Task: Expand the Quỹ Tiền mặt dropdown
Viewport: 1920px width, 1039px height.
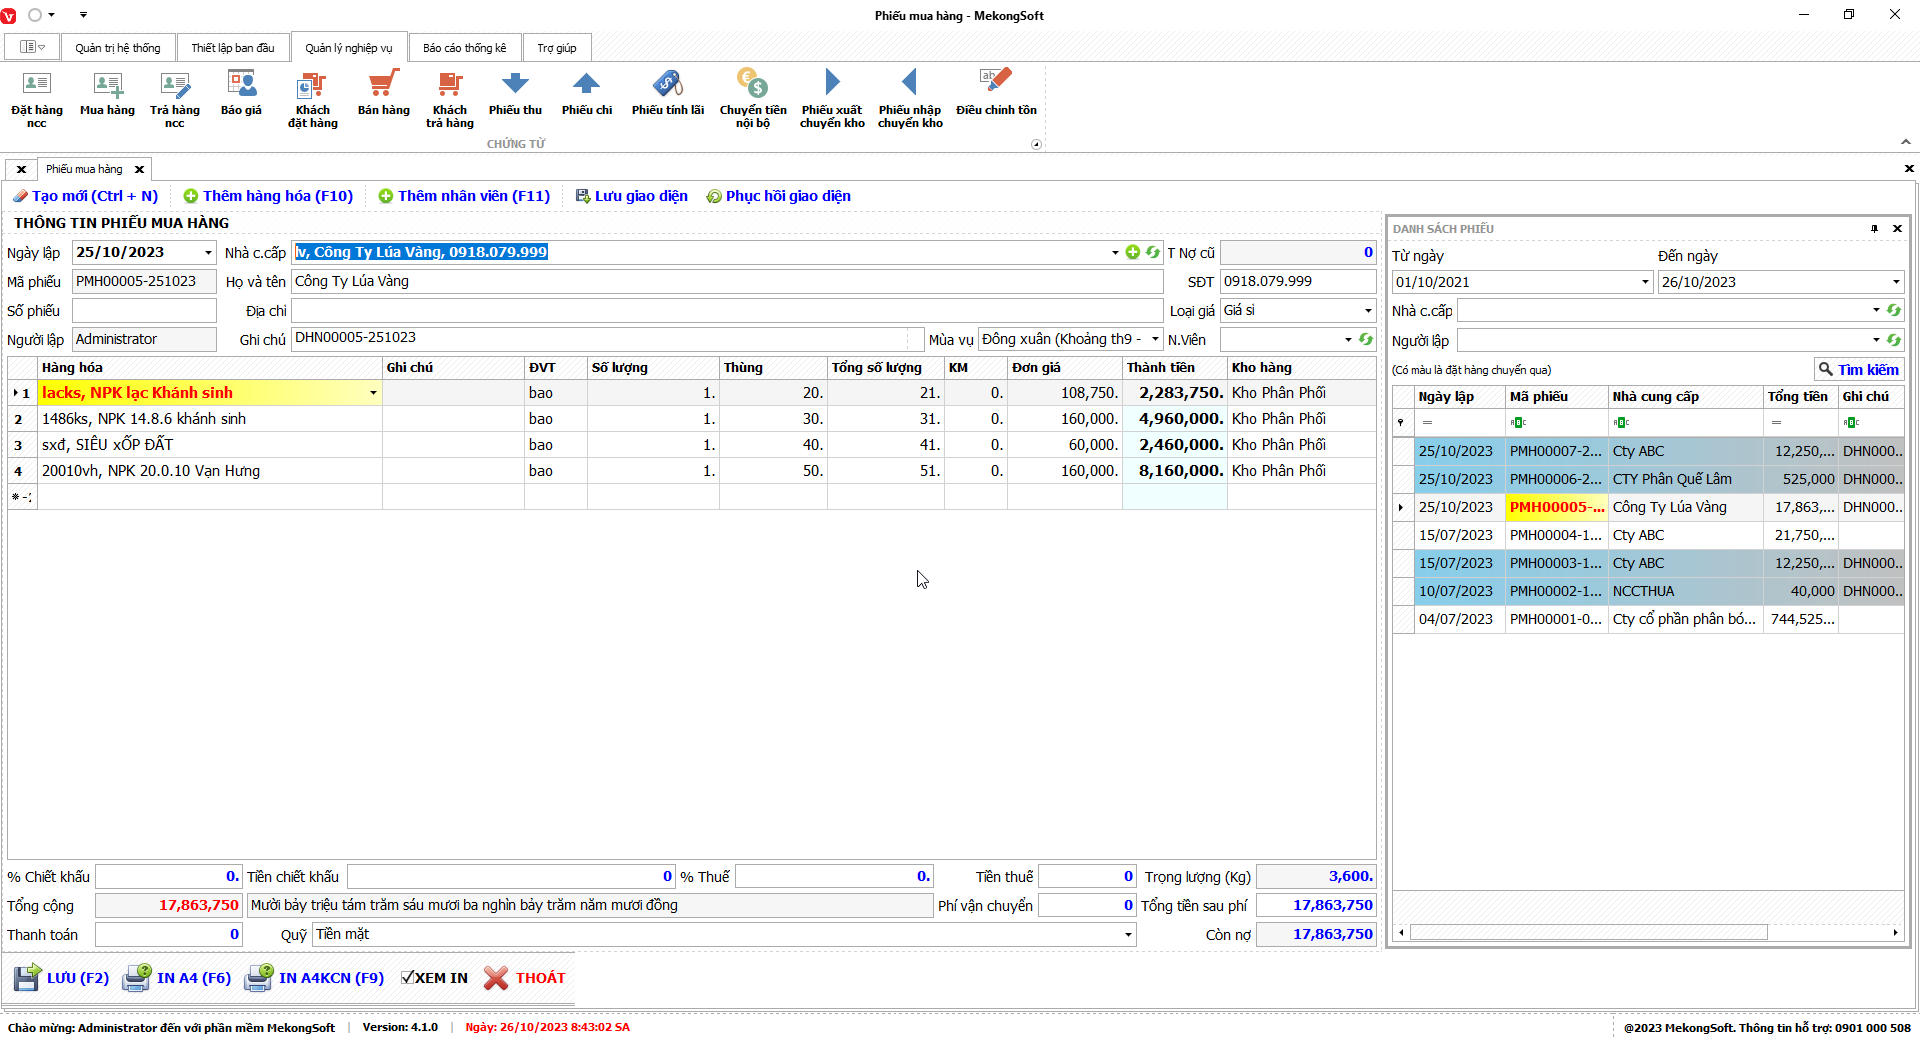Action: [x=1128, y=935]
